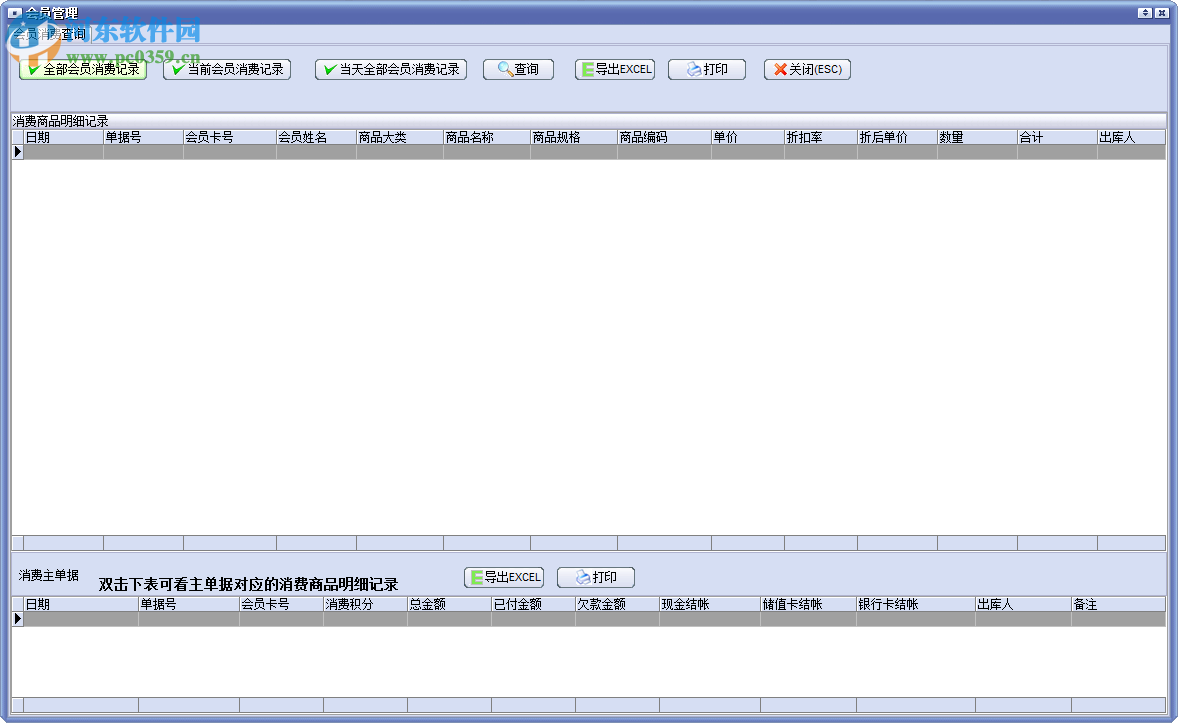This screenshot has height=723, width=1178.
Task: Click the green checkmark on 当天全部会员消费记录
Action: (330, 69)
